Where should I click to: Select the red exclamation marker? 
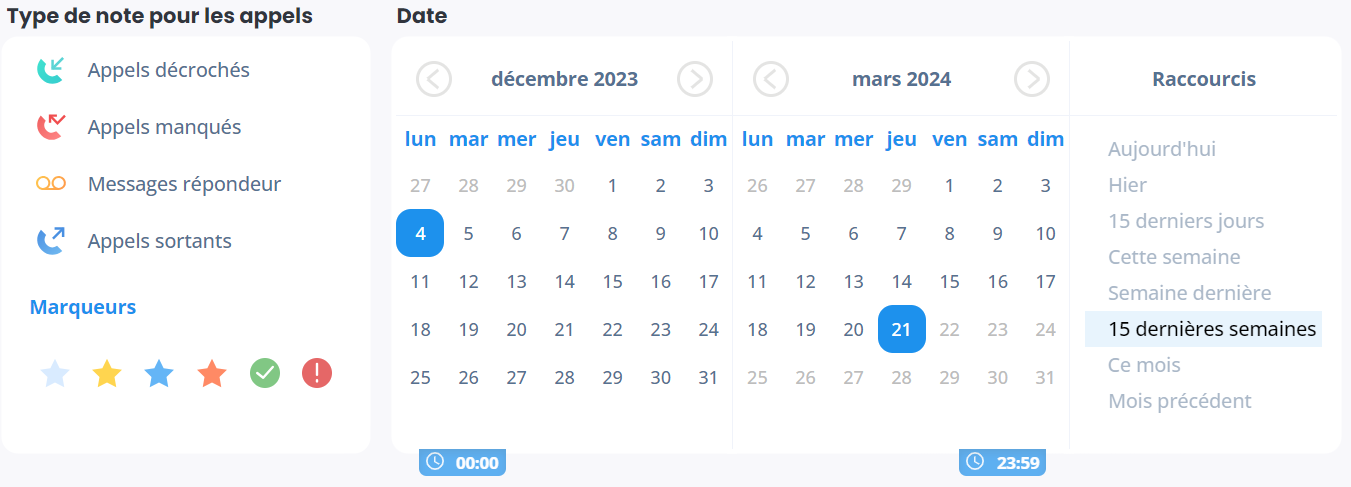317,374
